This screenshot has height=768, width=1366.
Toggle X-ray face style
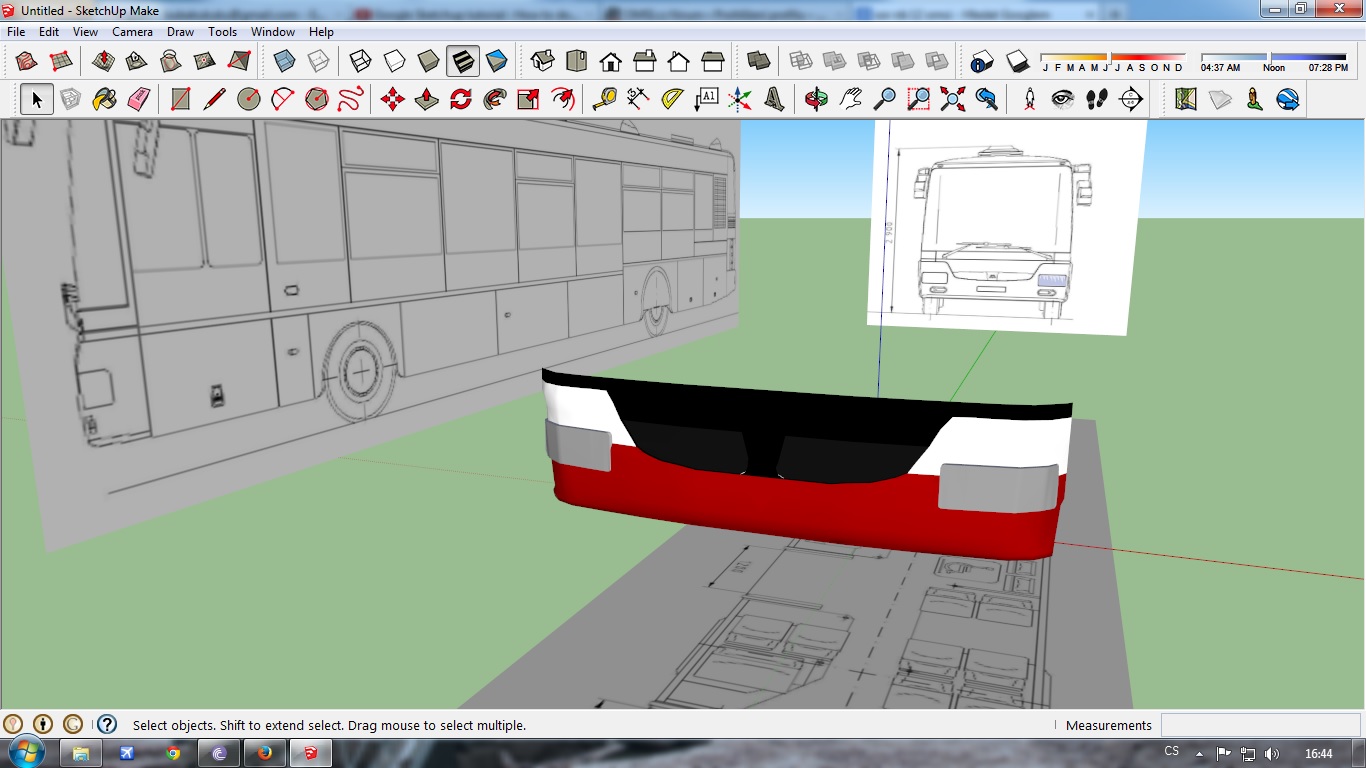(284, 61)
